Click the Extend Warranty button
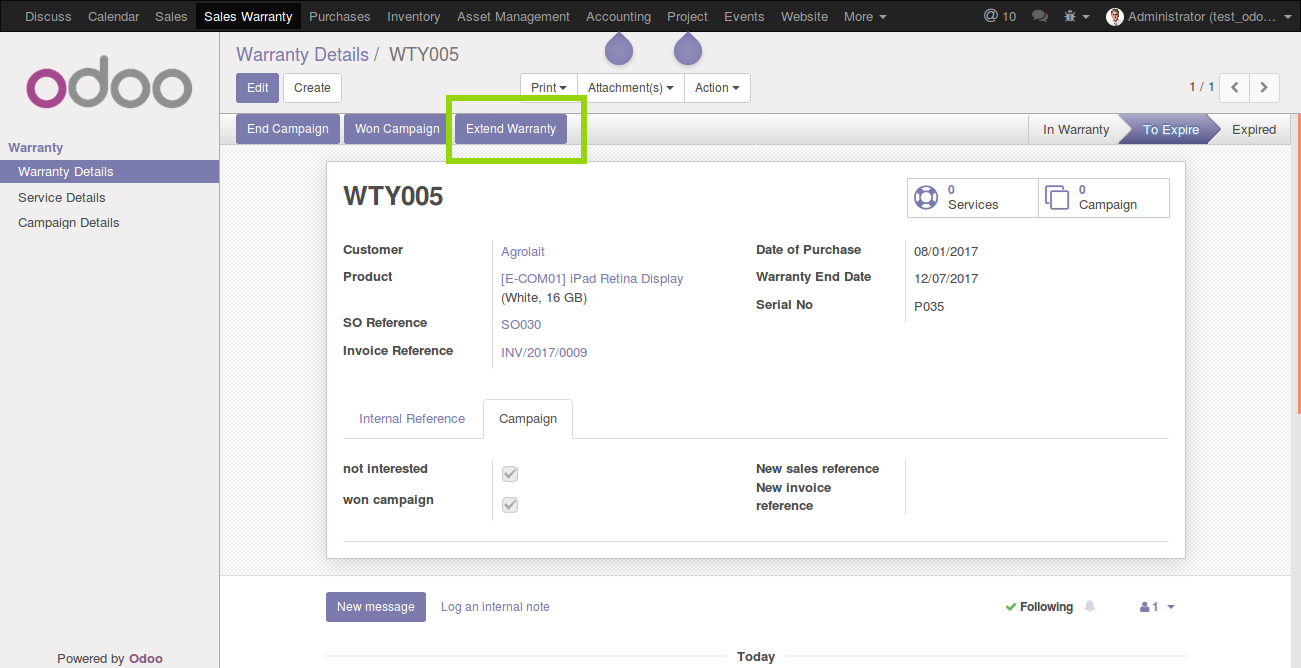Viewport: 1301px width, 668px height. tap(511, 129)
